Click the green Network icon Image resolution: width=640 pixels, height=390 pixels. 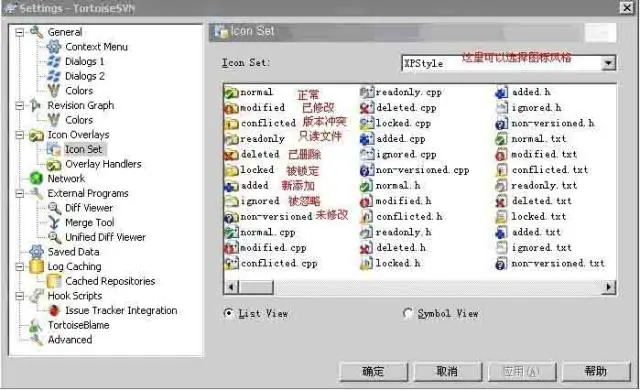pyautogui.click(x=36, y=179)
